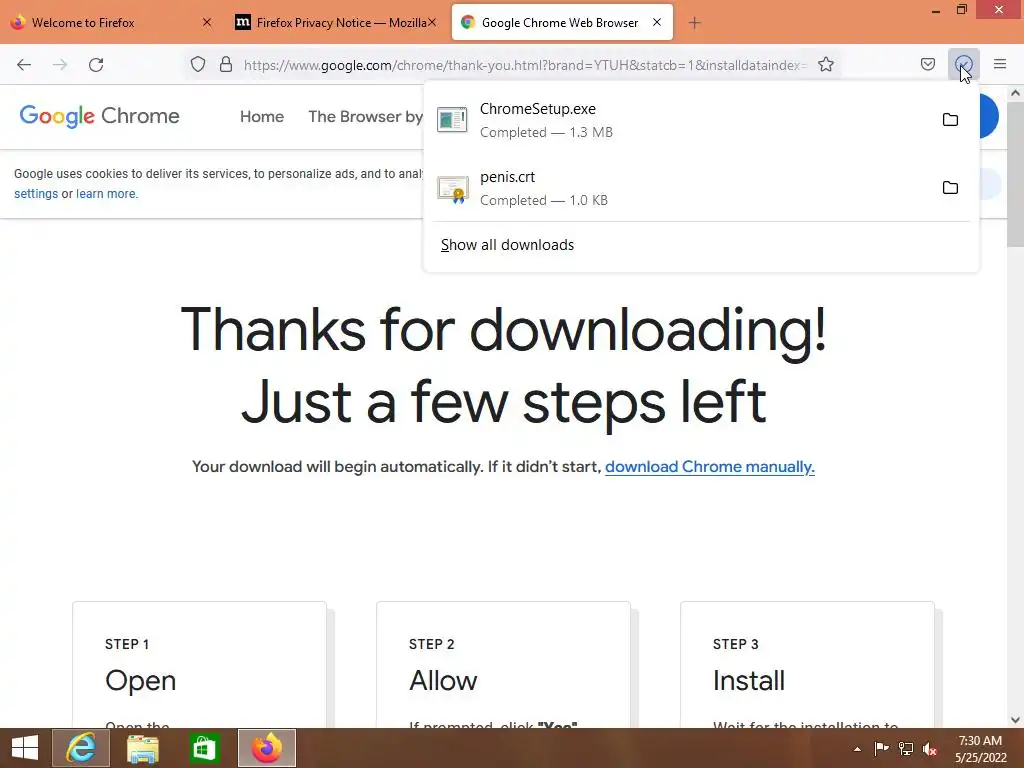Click the muted volume tray icon

coord(930,748)
